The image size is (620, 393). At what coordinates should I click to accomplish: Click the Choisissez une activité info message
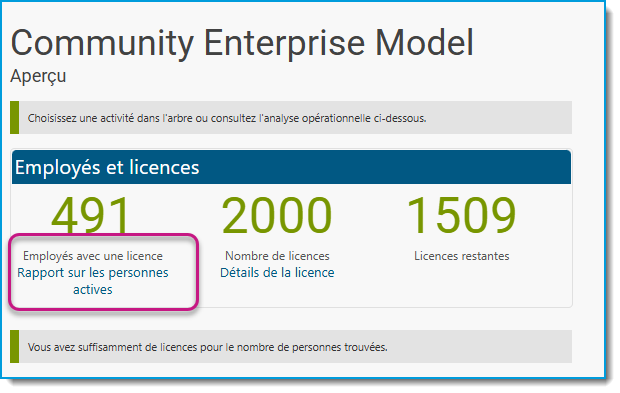(x=291, y=117)
